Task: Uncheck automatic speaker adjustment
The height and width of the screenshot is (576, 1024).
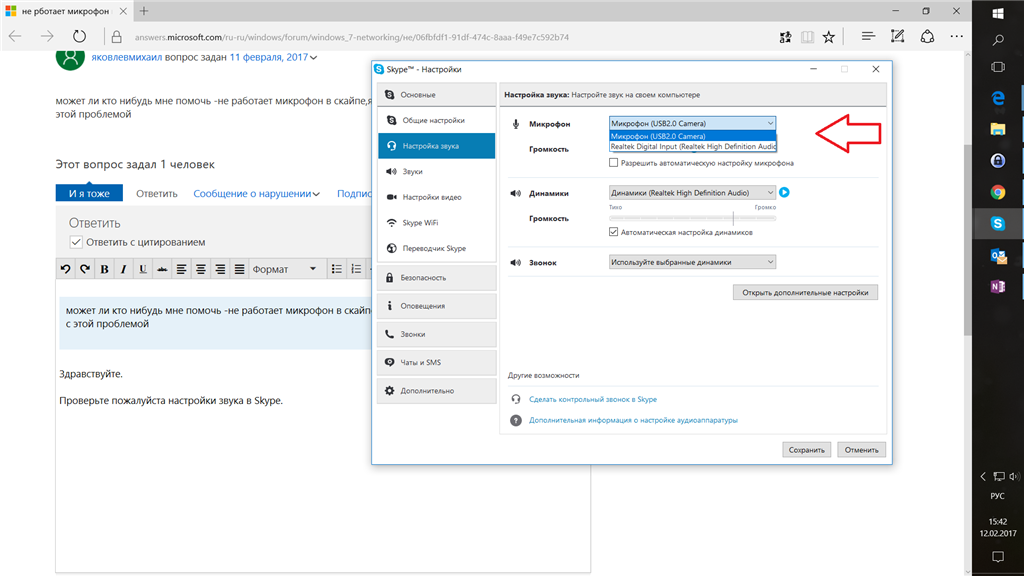Action: (x=613, y=232)
